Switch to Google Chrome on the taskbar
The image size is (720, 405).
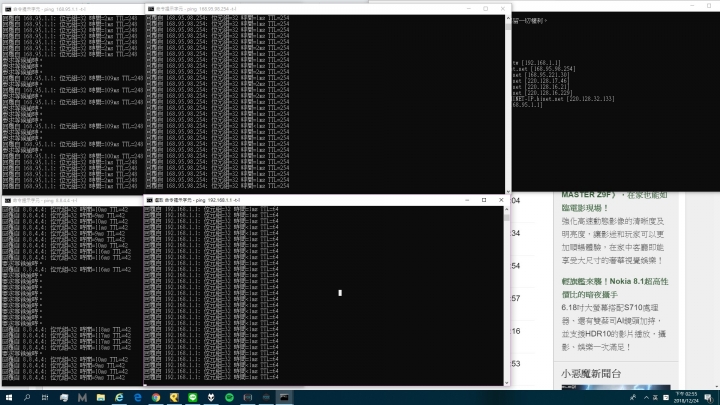[x=156, y=397]
